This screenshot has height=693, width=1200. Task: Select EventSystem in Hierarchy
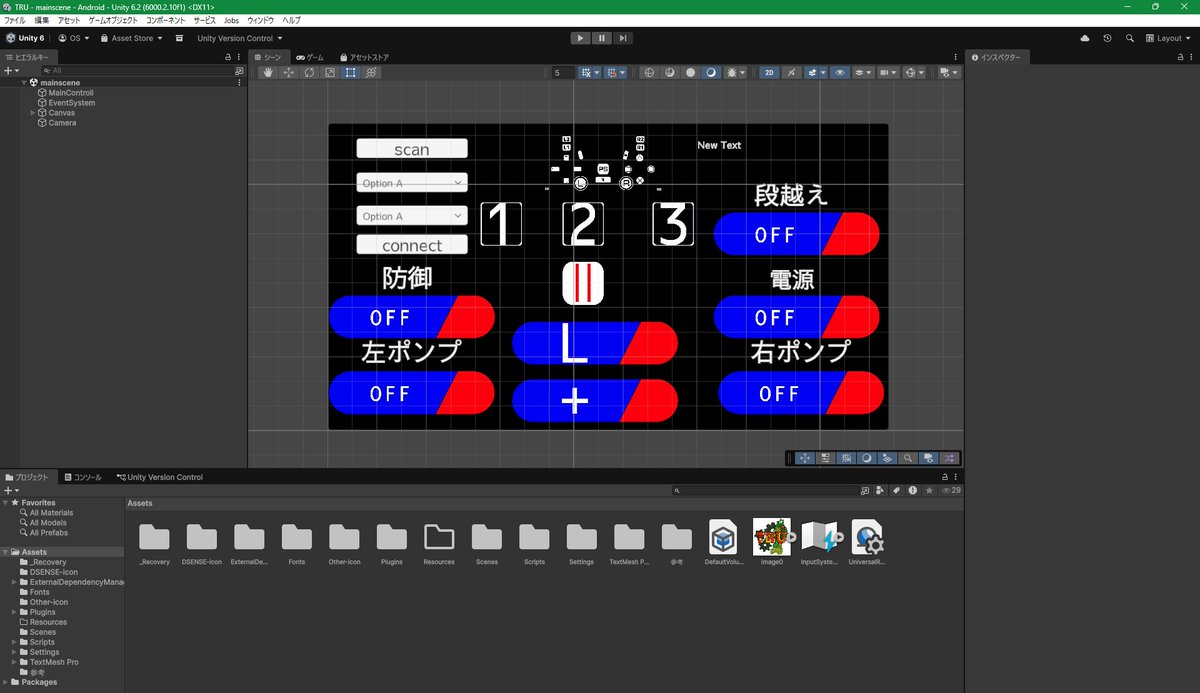click(71, 103)
